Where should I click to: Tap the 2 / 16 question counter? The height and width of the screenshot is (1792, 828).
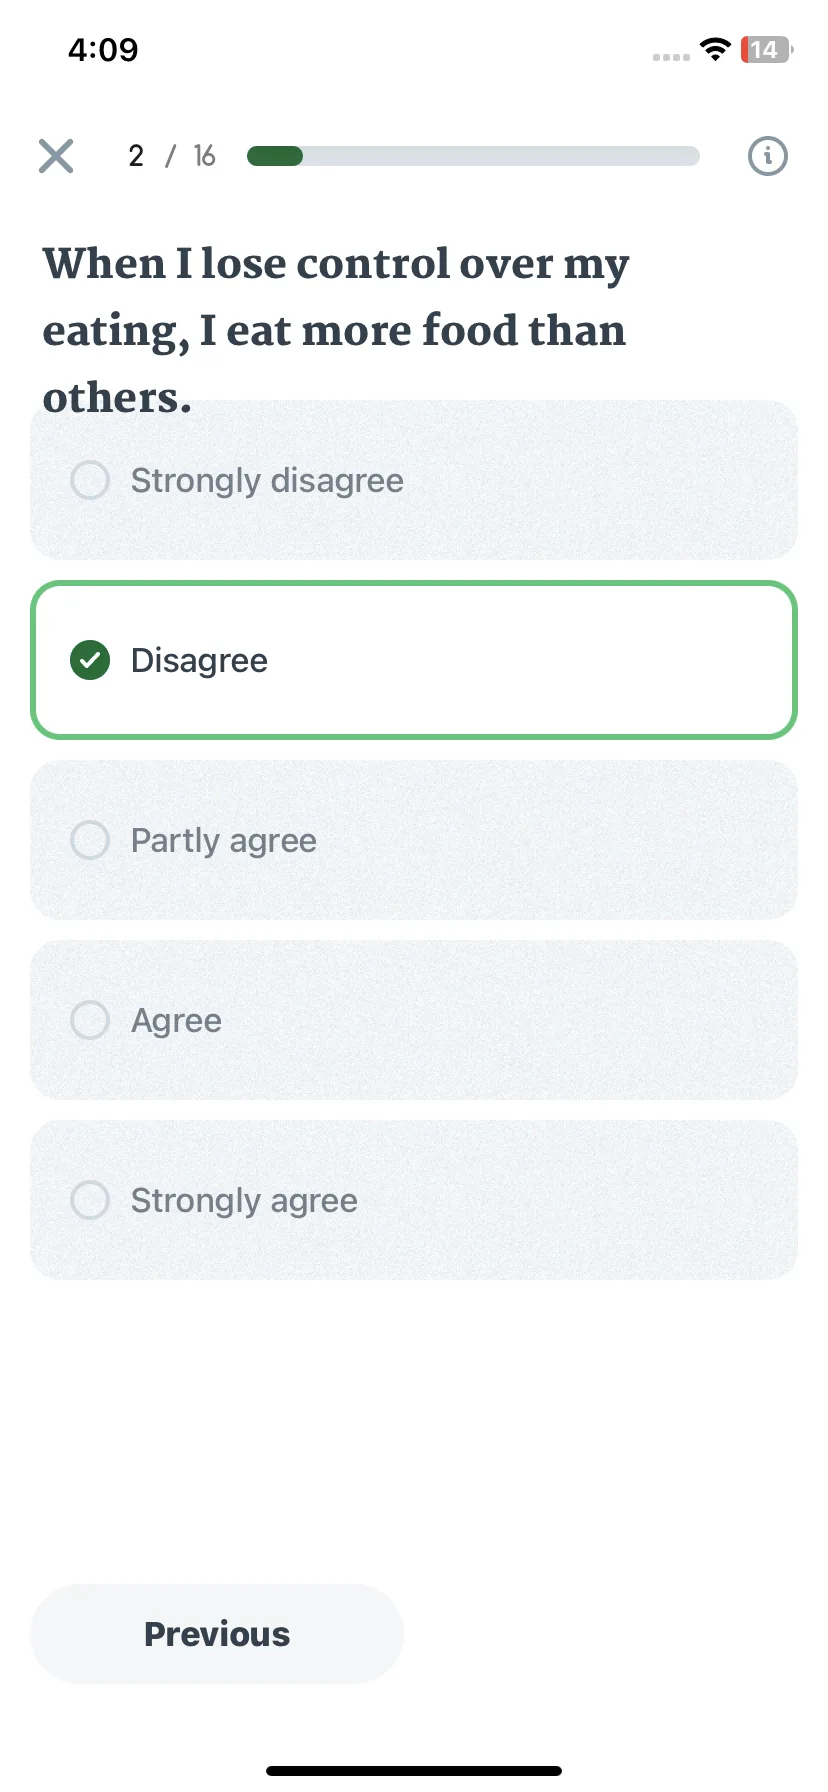pyautogui.click(x=172, y=156)
